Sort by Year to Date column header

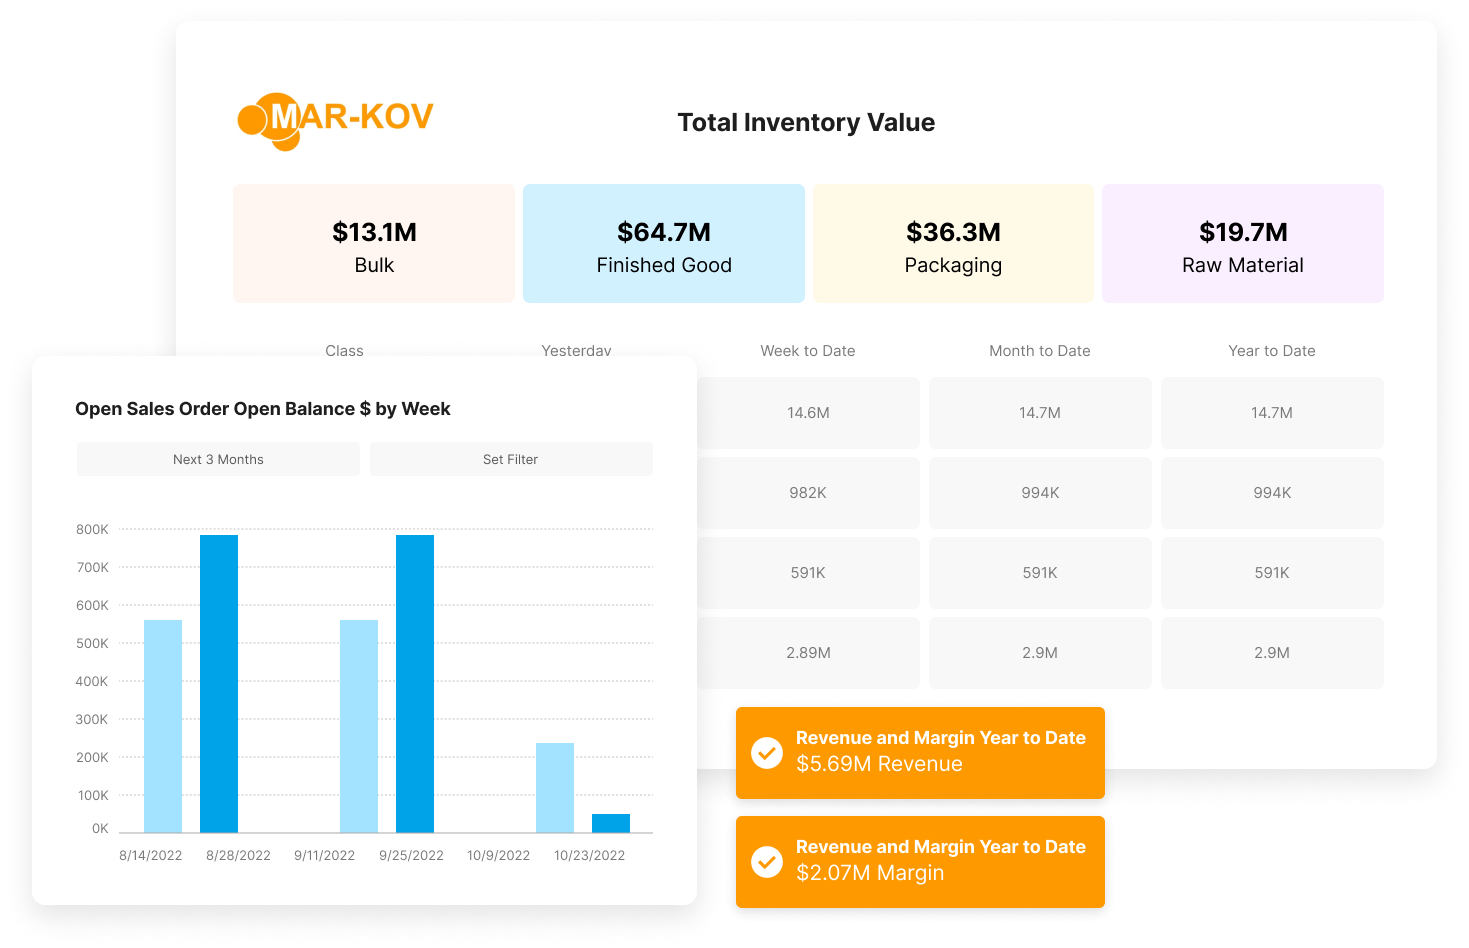(x=1271, y=351)
